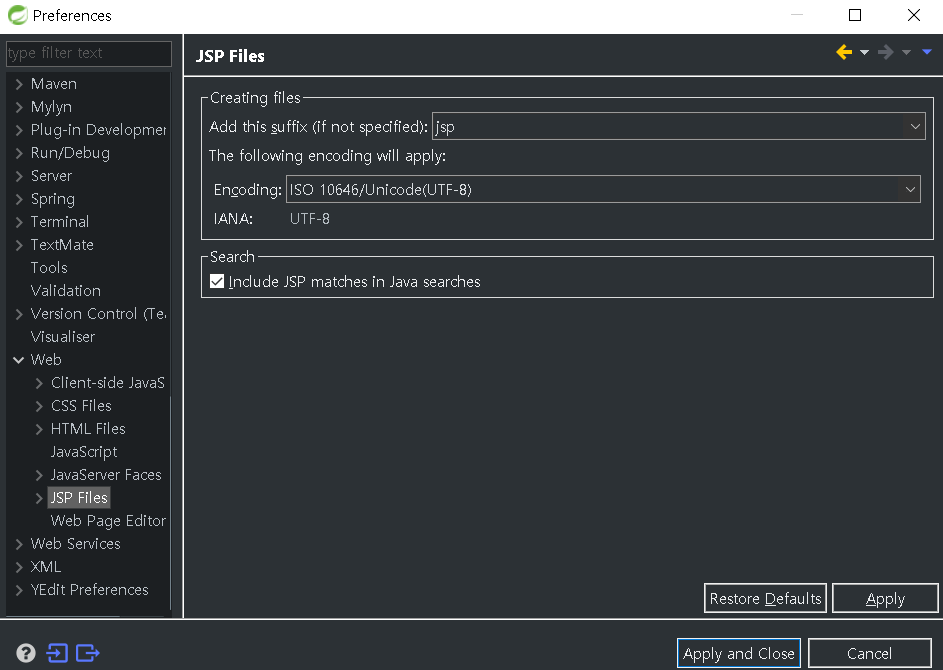Select JavaScript under Web
The width and height of the screenshot is (943, 670).
click(84, 452)
